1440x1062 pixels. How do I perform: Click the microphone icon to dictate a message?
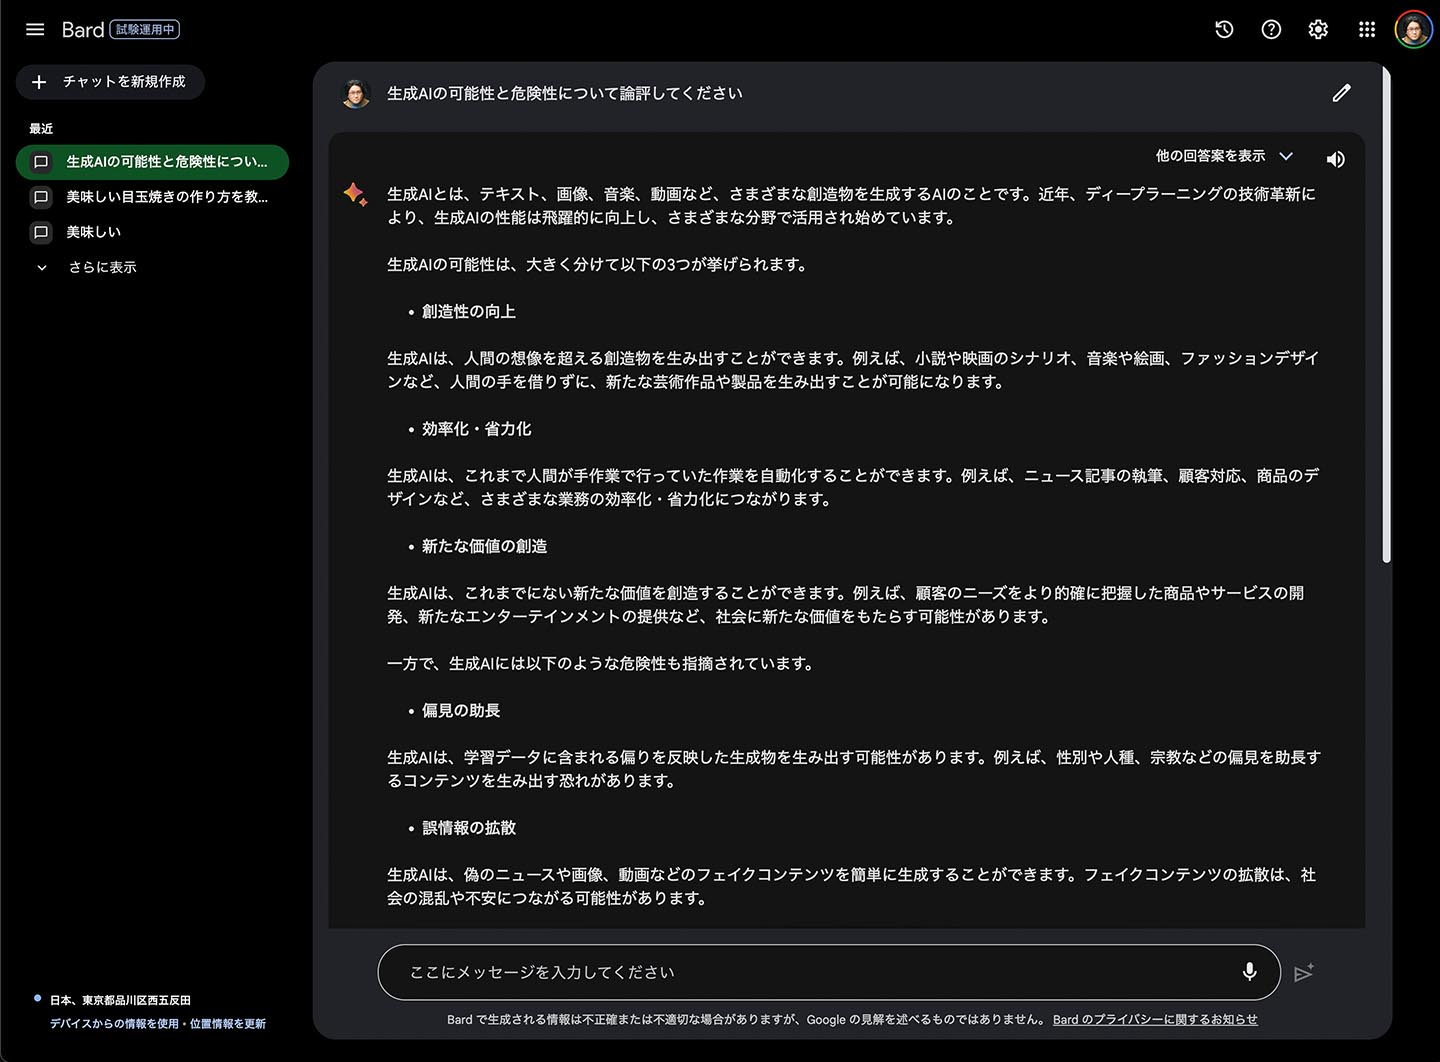pos(1249,971)
